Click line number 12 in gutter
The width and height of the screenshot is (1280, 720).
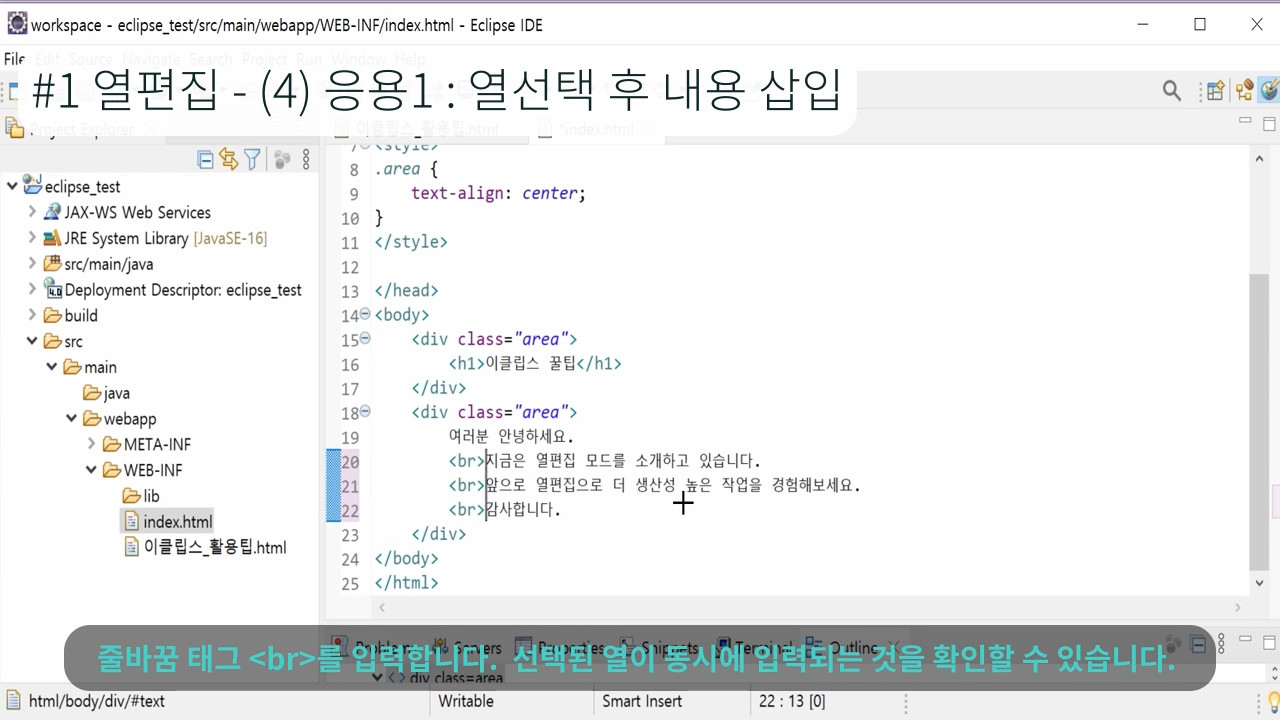click(350, 267)
